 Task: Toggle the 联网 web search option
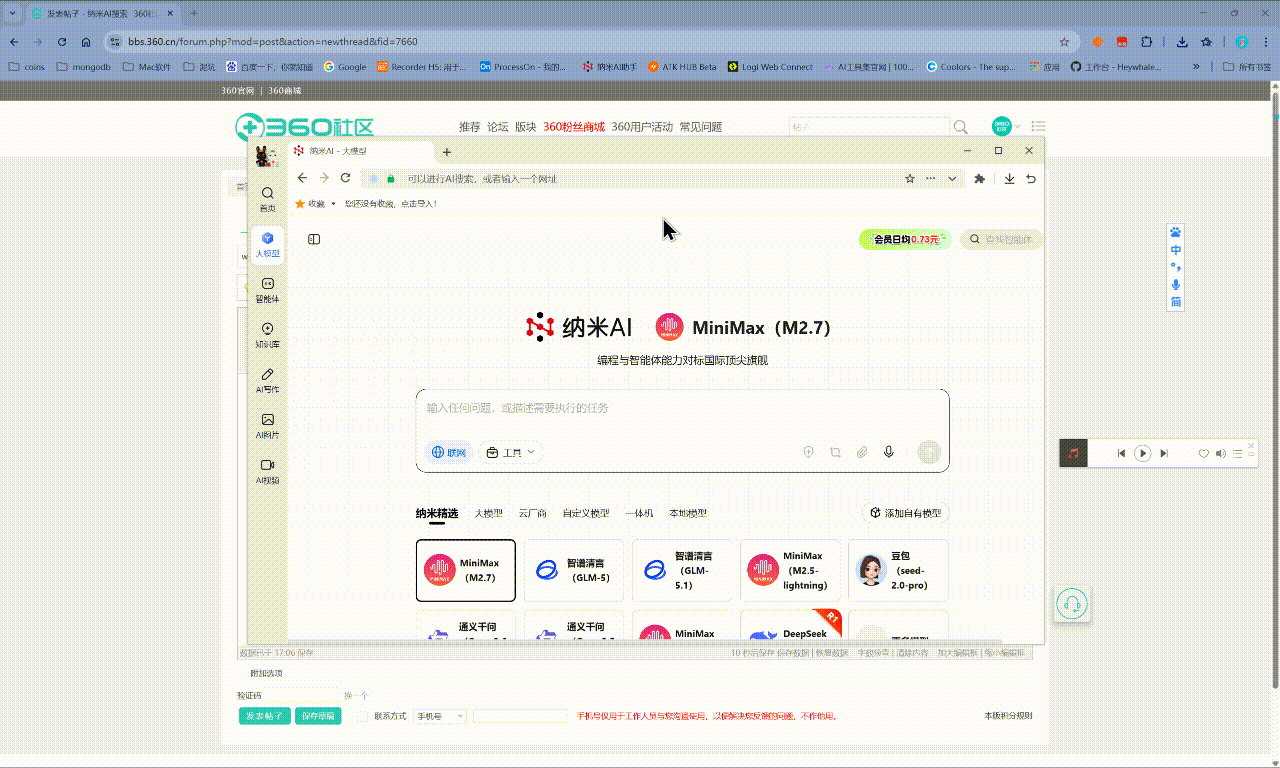pos(449,452)
